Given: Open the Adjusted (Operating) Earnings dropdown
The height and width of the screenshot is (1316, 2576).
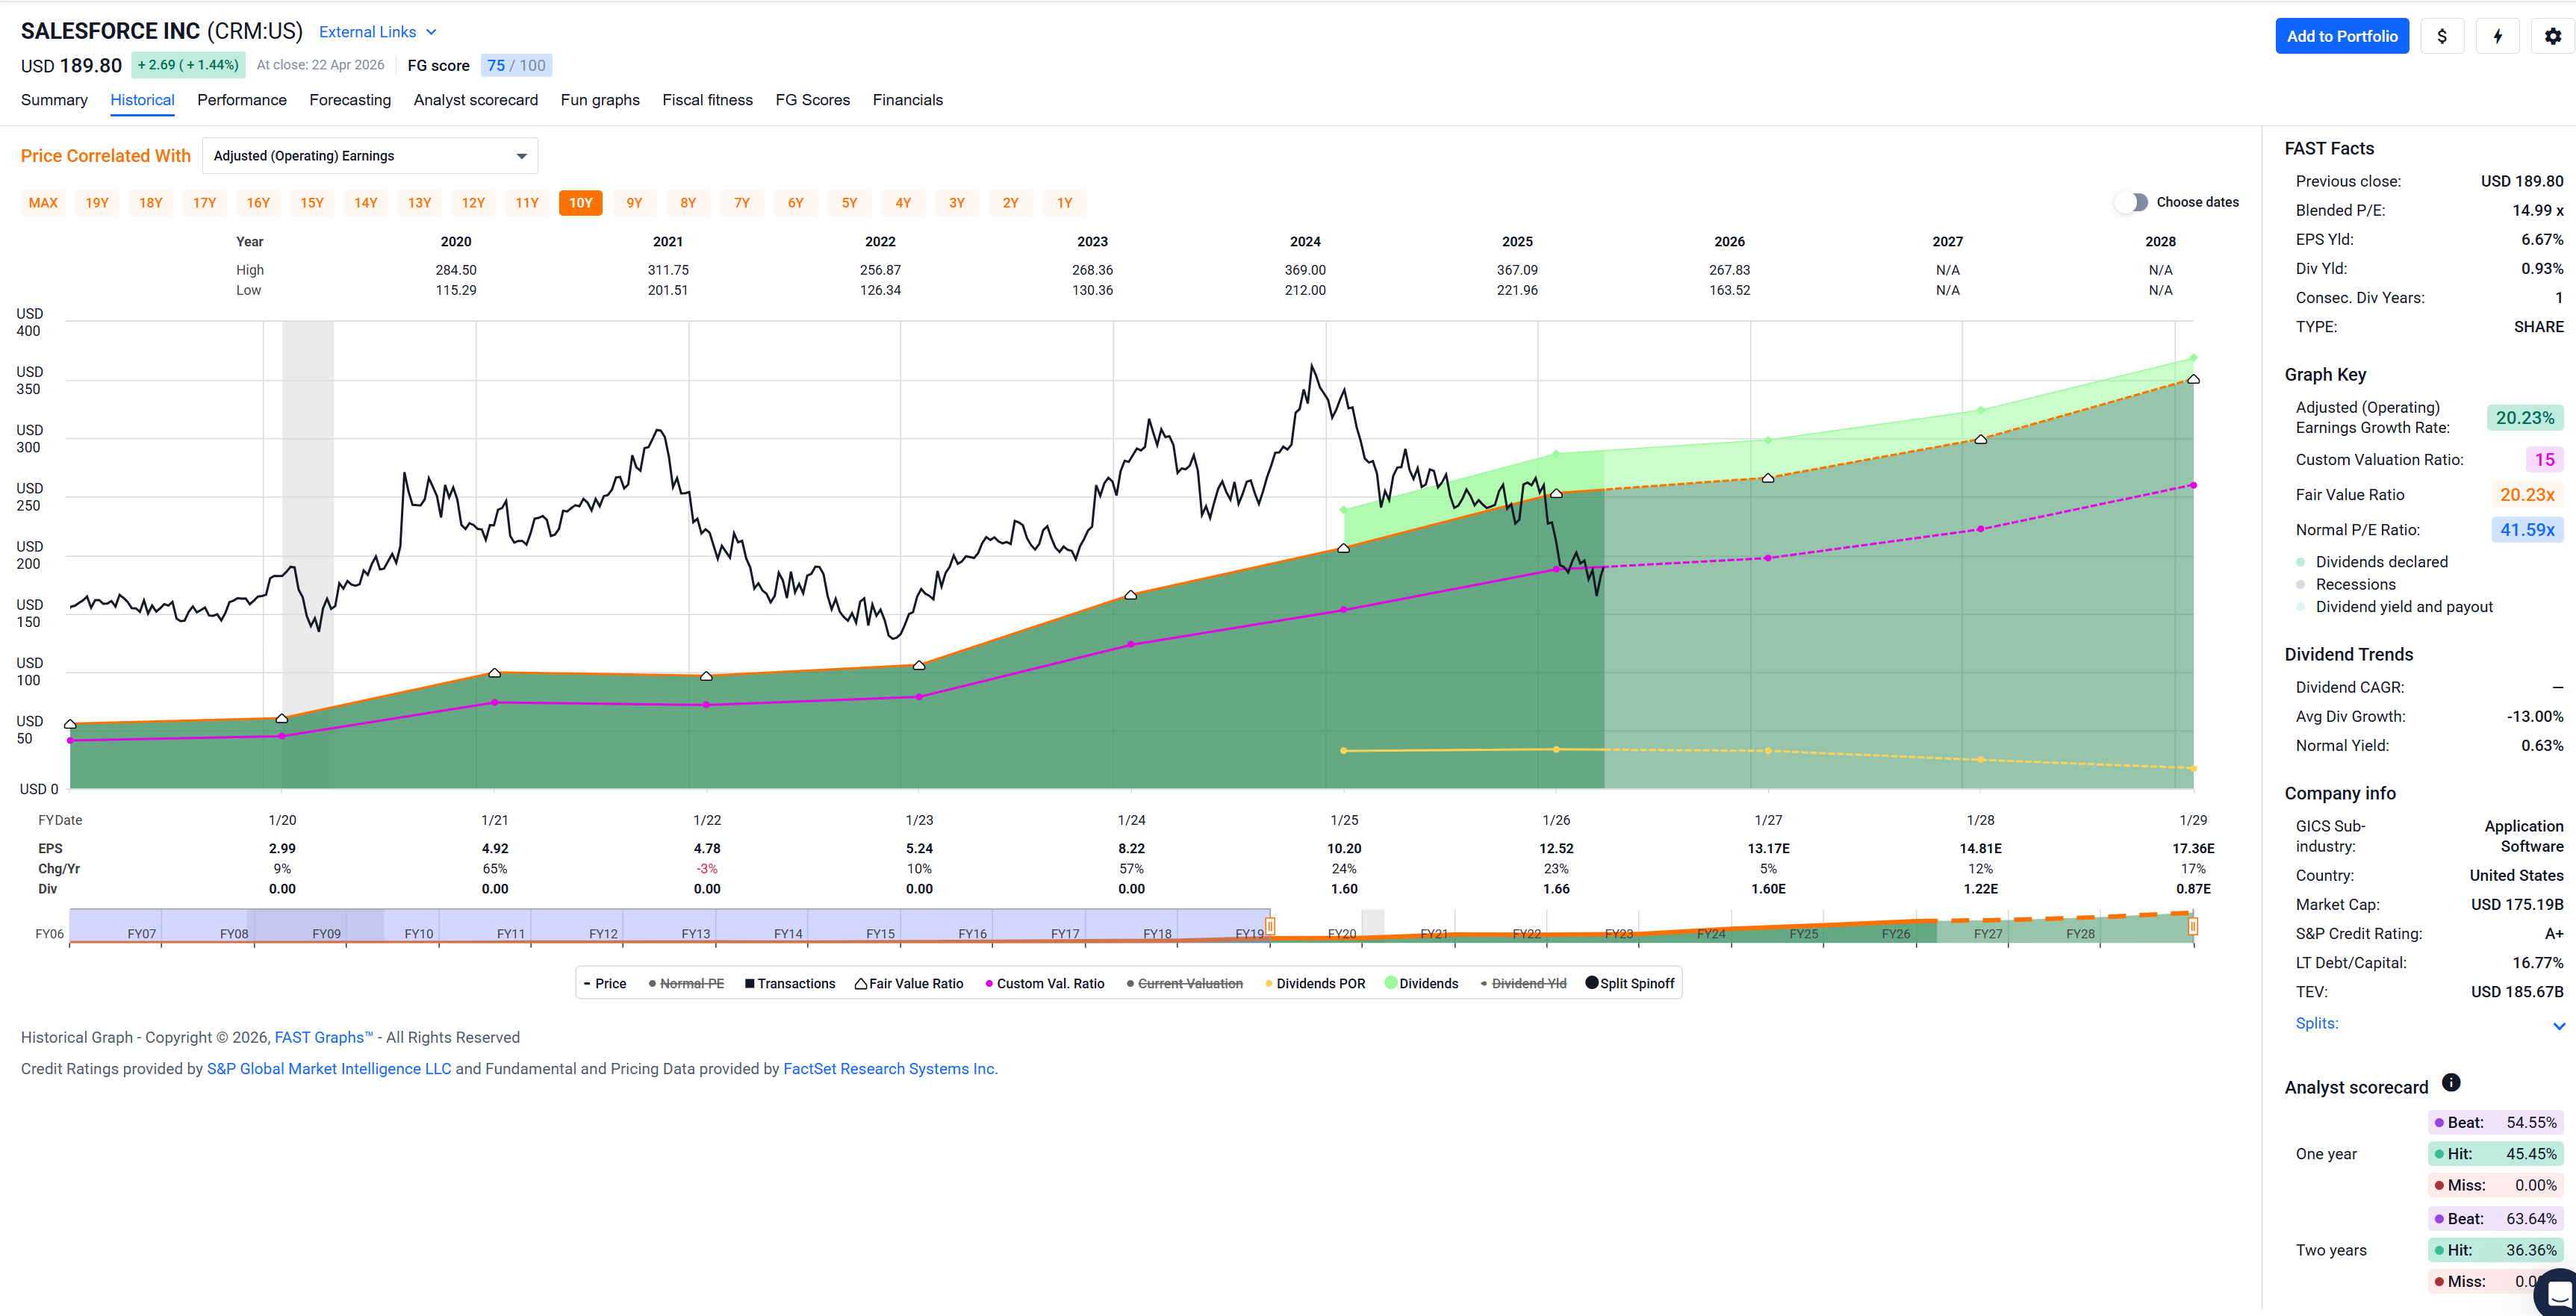Looking at the screenshot, I should [370, 156].
